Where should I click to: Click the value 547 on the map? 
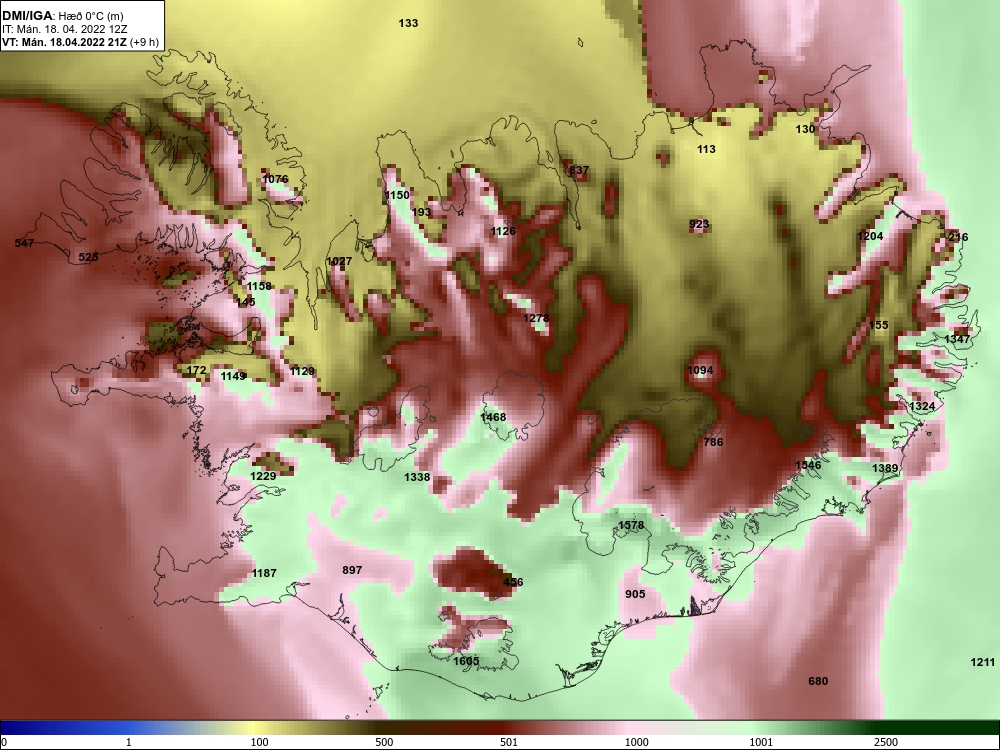click(x=24, y=243)
